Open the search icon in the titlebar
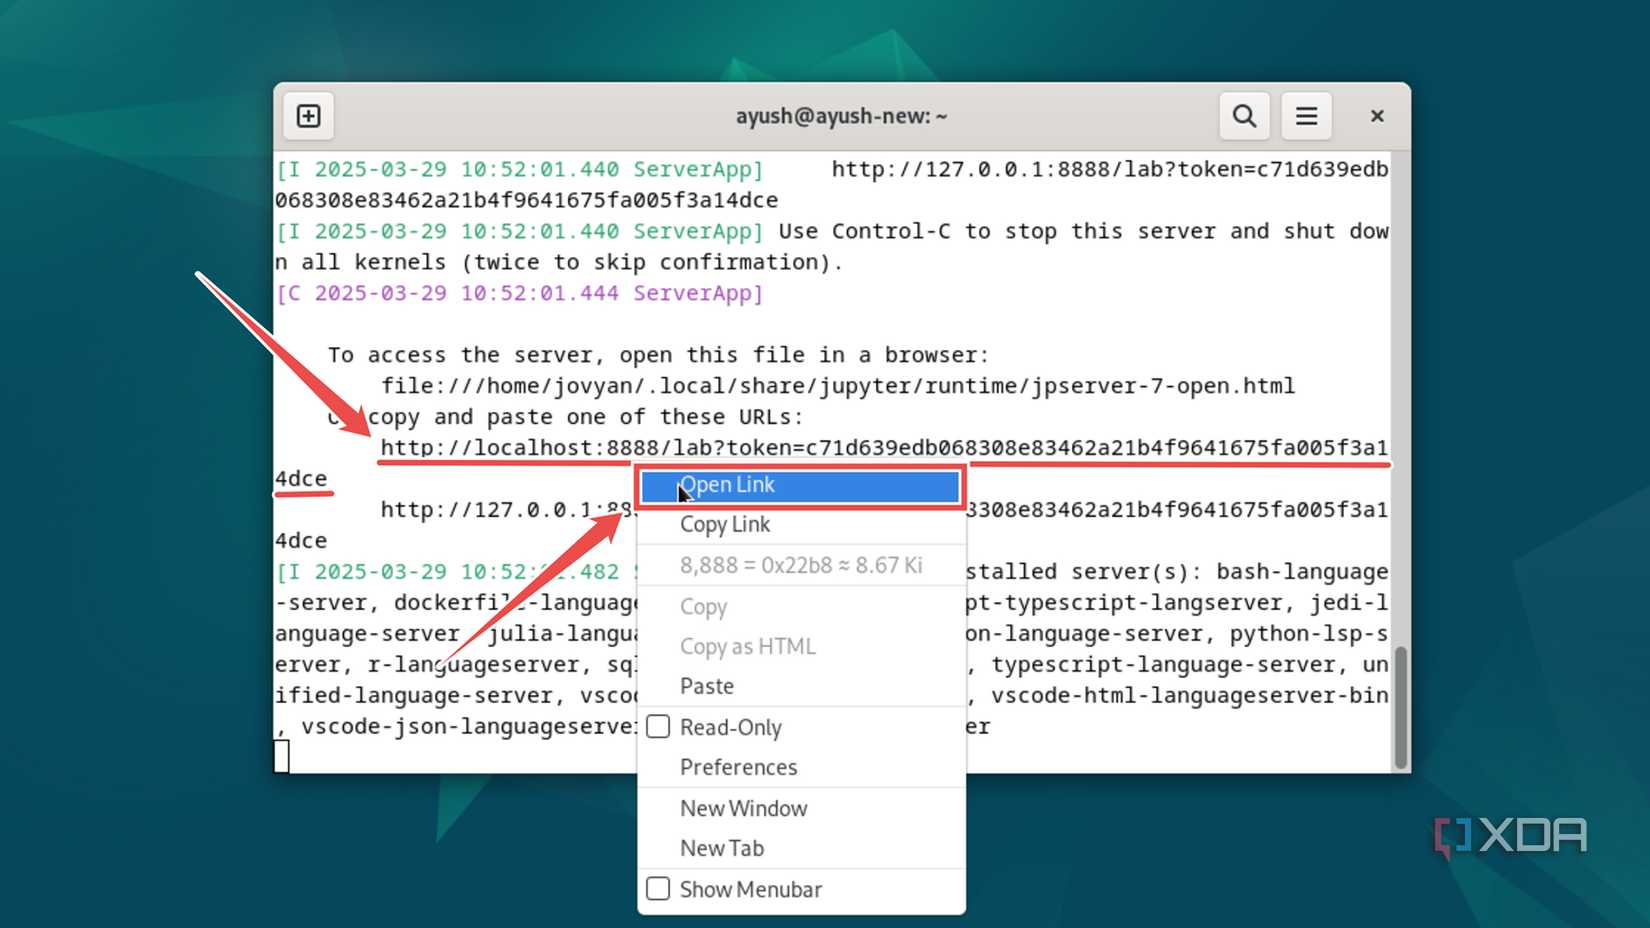 coord(1243,115)
